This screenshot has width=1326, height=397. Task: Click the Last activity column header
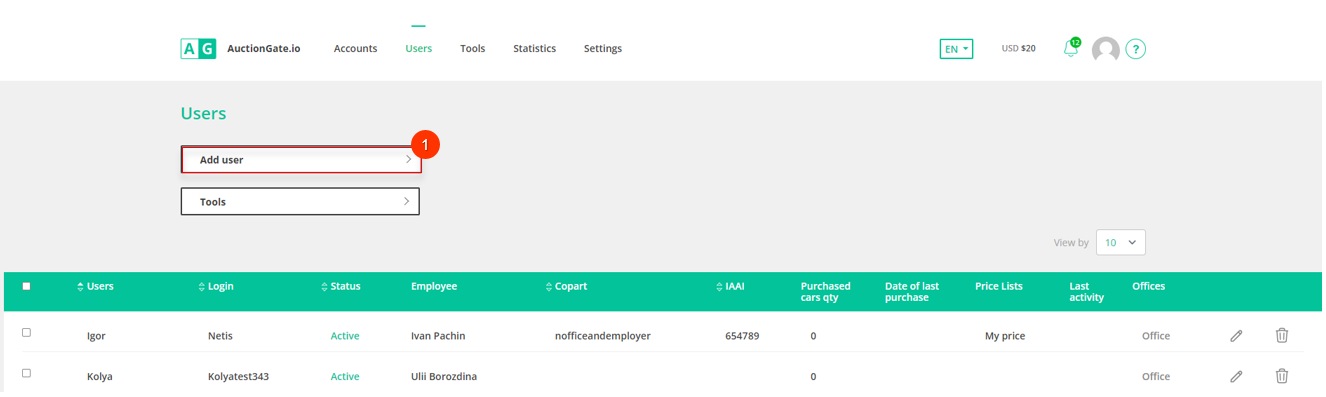1087,292
